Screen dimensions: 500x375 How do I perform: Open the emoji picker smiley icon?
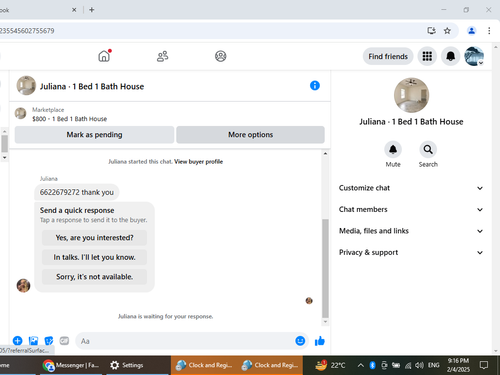(x=300, y=341)
